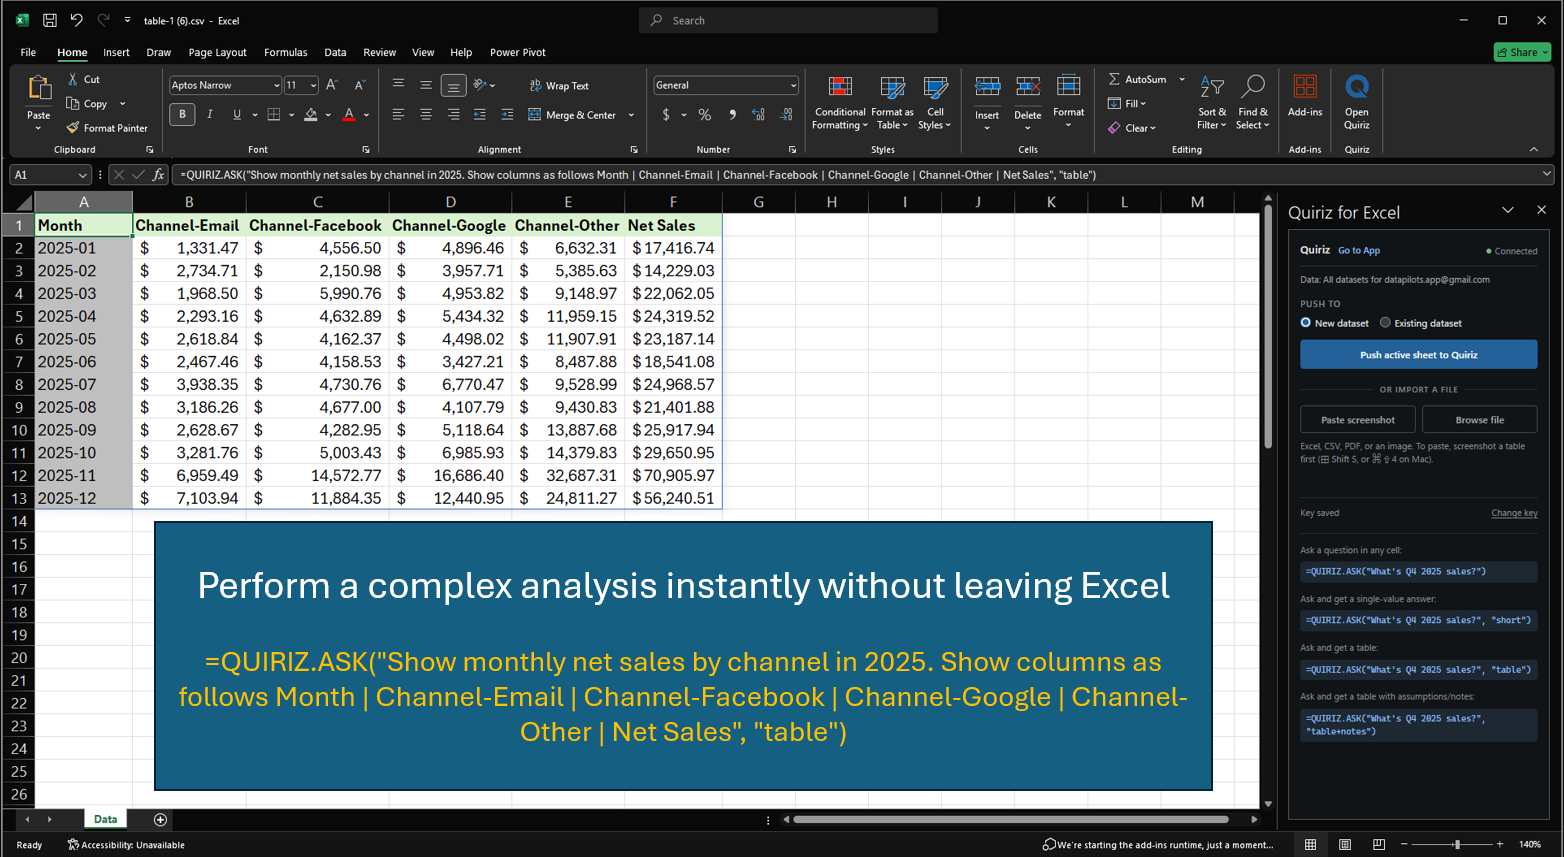Image resolution: width=1564 pixels, height=857 pixels.
Task: Open Find & Select
Action: 1252,103
